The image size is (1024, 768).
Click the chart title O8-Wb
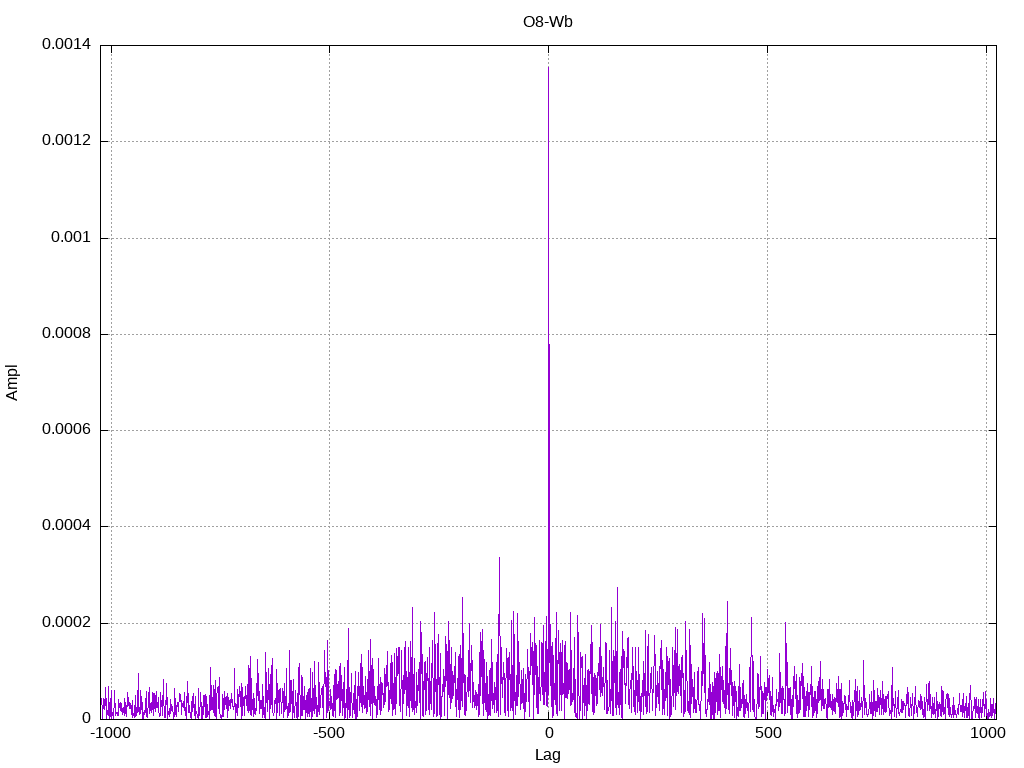pos(548,22)
